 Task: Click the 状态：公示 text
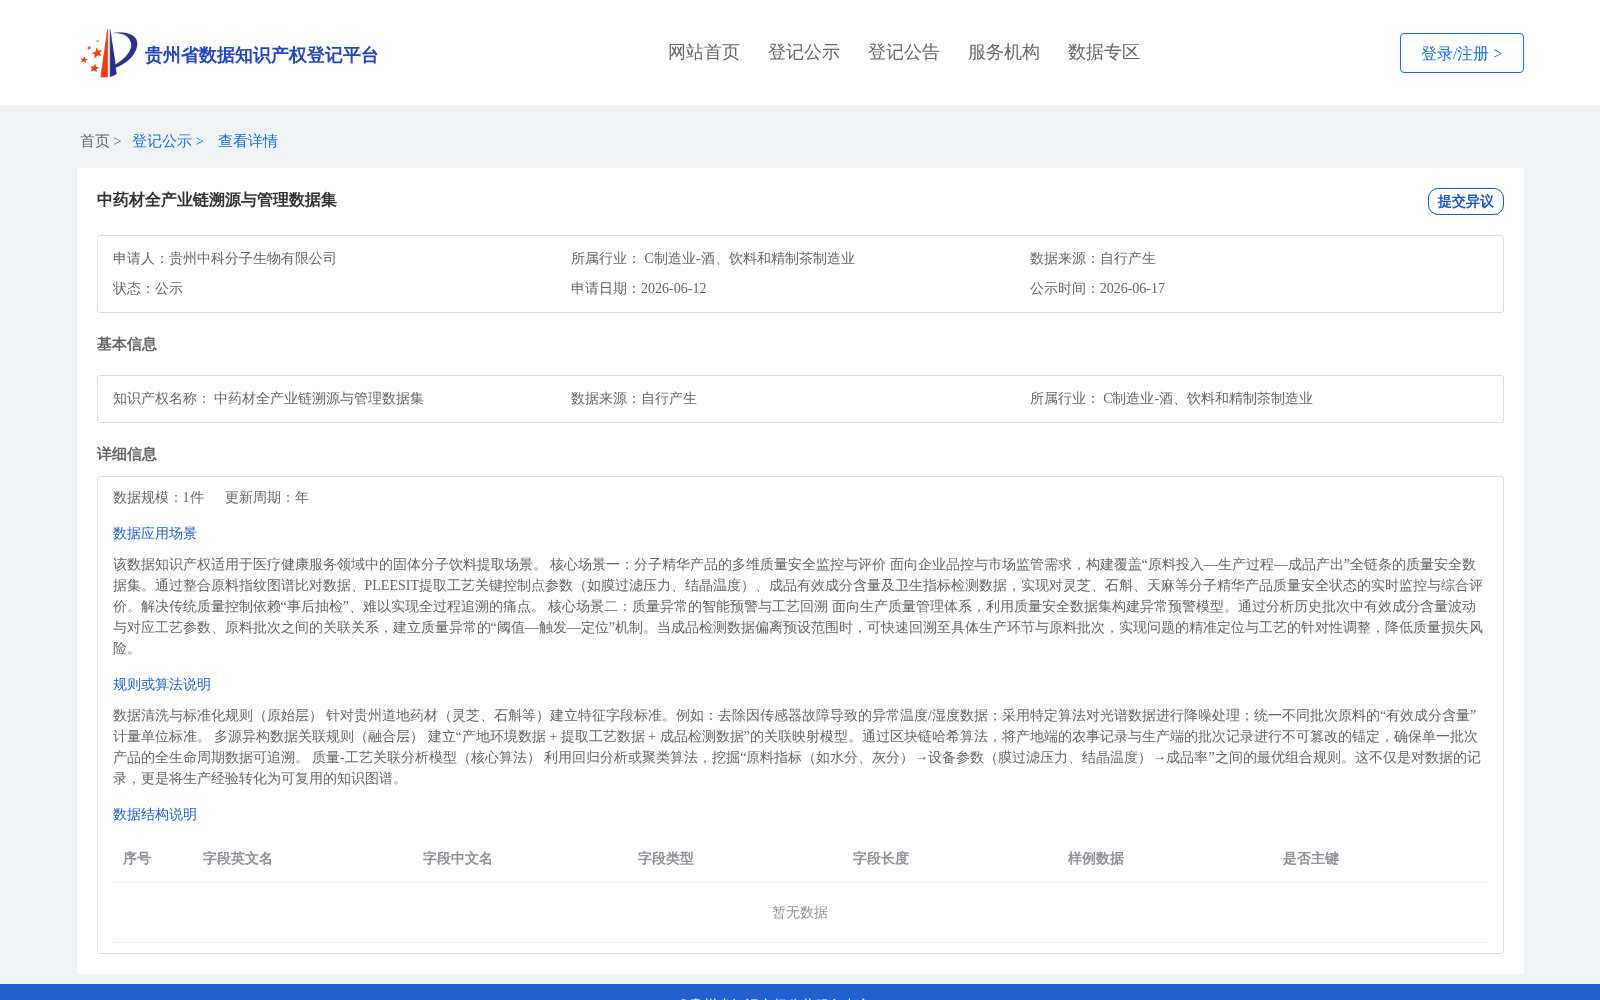pyautogui.click(x=148, y=288)
